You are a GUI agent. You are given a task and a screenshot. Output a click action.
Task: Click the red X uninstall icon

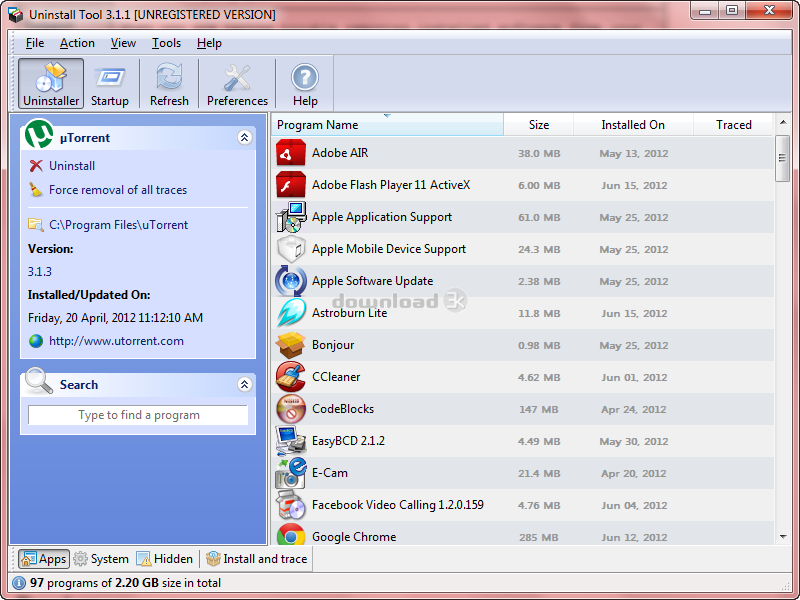[36, 166]
